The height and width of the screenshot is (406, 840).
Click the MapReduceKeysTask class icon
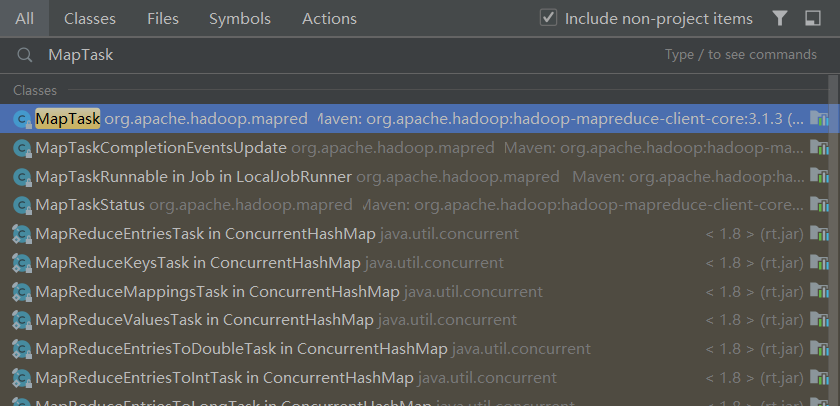tap(21, 263)
